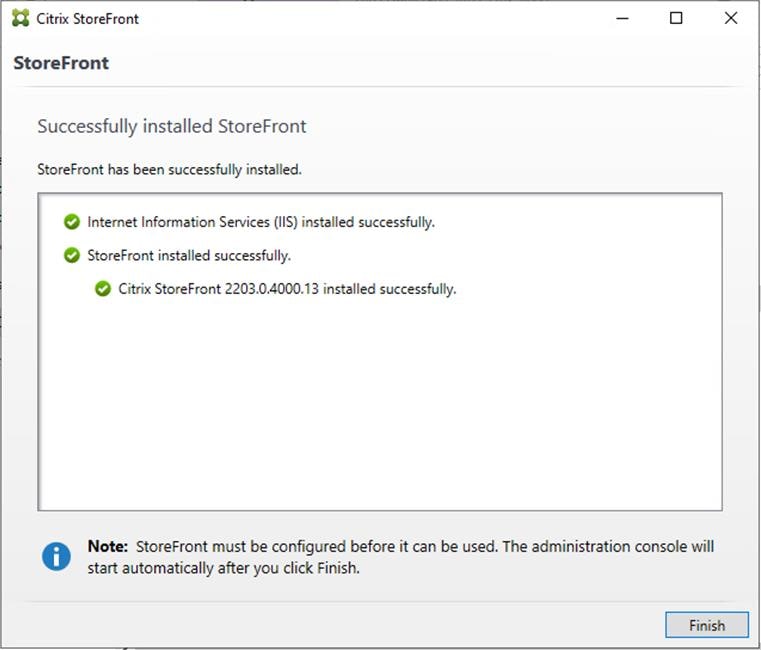Image resolution: width=761 pixels, height=650 pixels.
Task: Click the 'StoreFront' bold header title
Action: [61, 63]
